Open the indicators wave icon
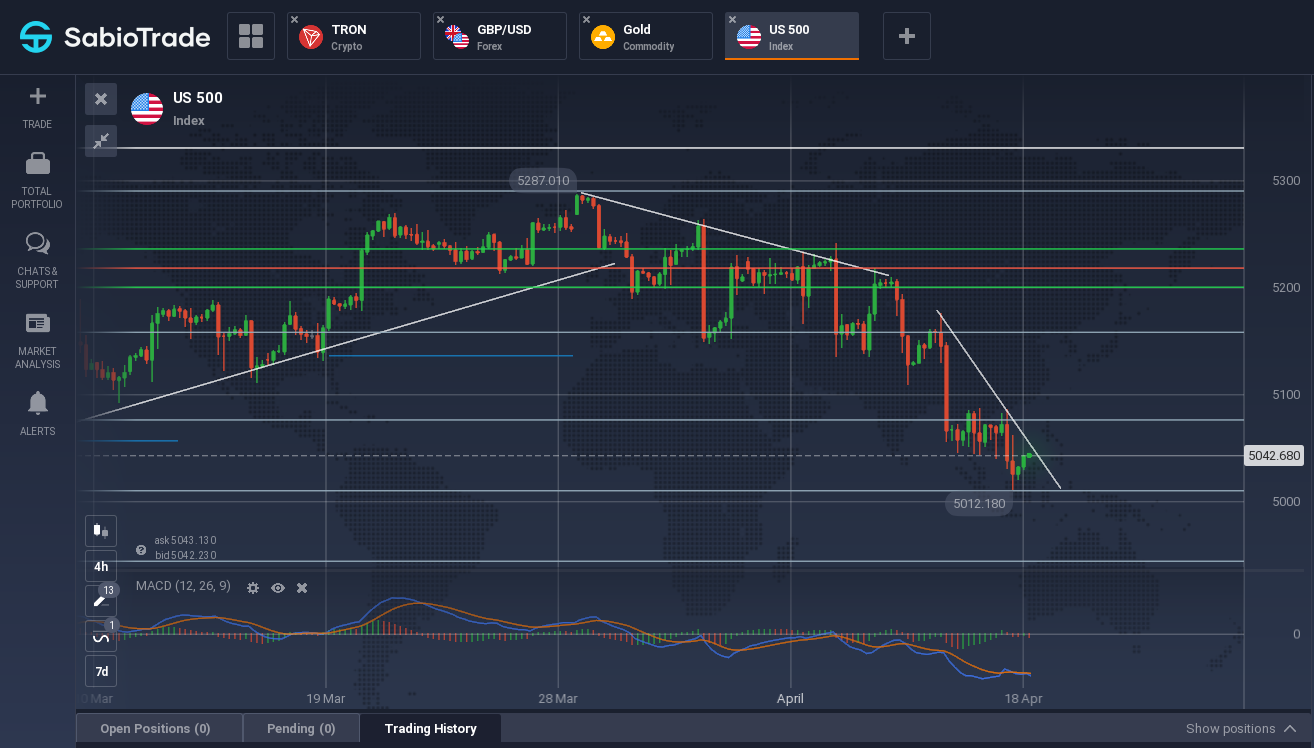1314x748 pixels. (x=101, y=636)
